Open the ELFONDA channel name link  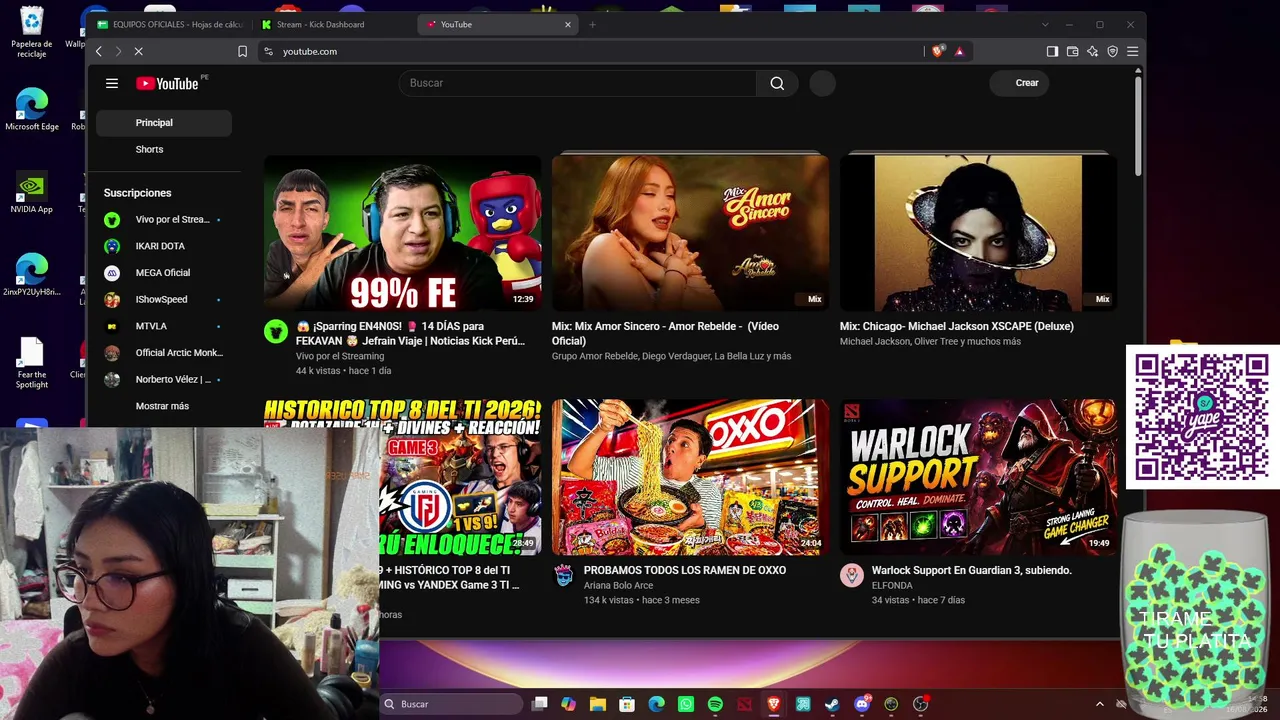pos(892,586)
